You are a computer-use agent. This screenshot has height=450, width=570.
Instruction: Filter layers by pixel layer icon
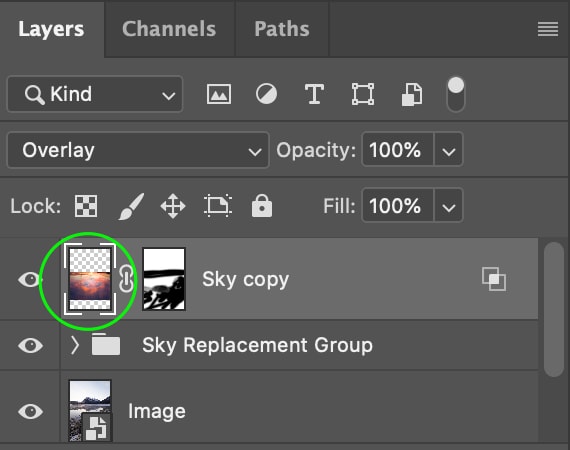(x=218, y=94)
